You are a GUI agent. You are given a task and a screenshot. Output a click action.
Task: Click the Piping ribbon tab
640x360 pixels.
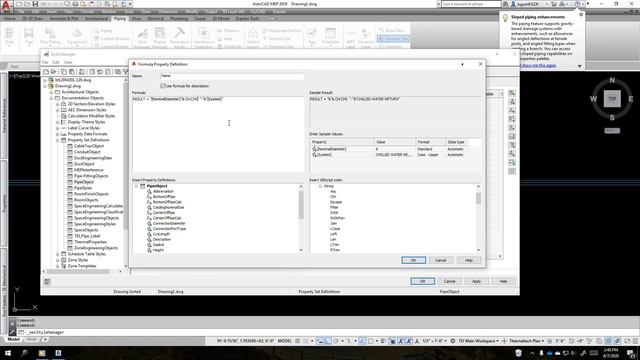(x=120, y=19)
